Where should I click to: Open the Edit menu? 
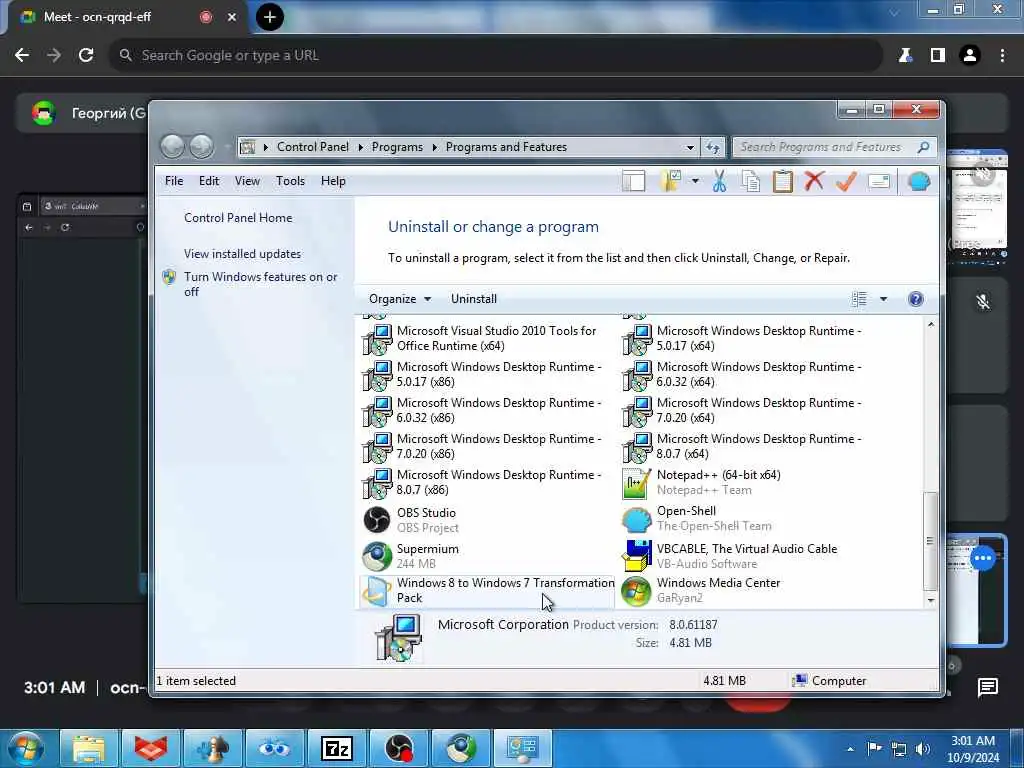(209, 181)
